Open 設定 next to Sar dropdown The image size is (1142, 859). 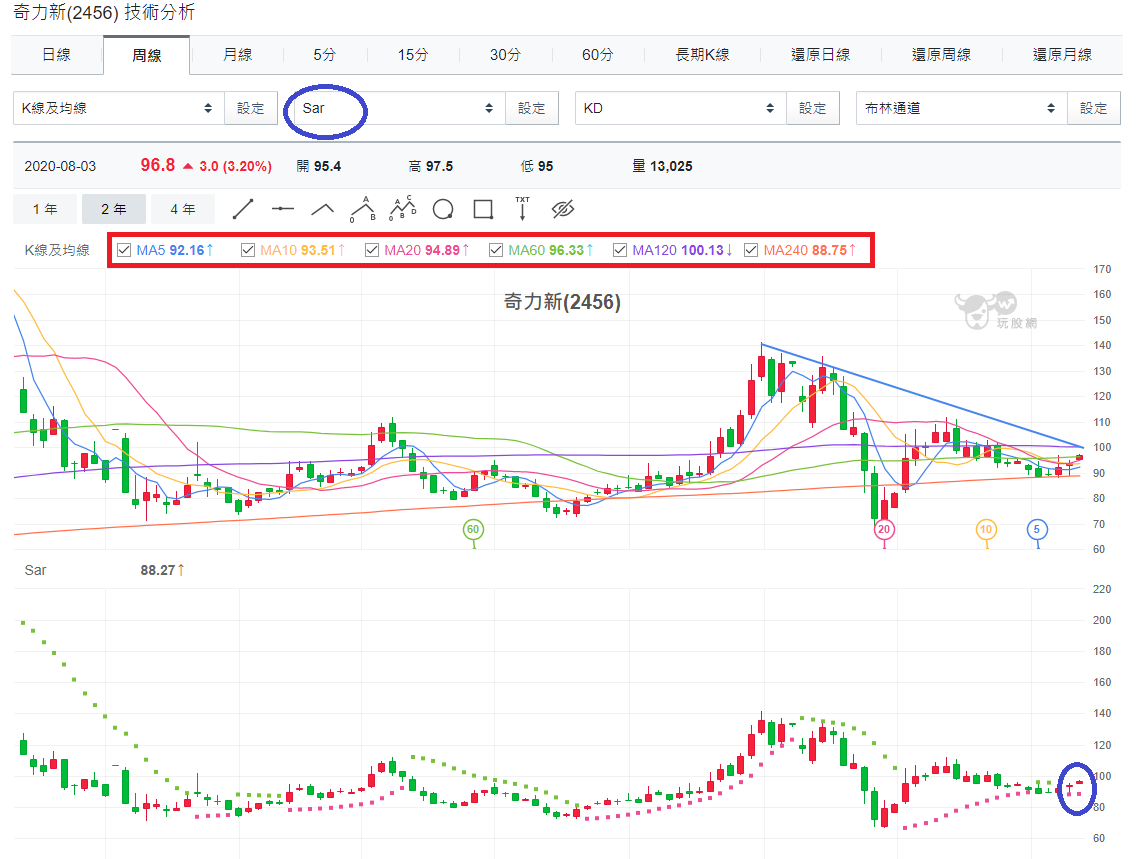[x=532, y=108]
